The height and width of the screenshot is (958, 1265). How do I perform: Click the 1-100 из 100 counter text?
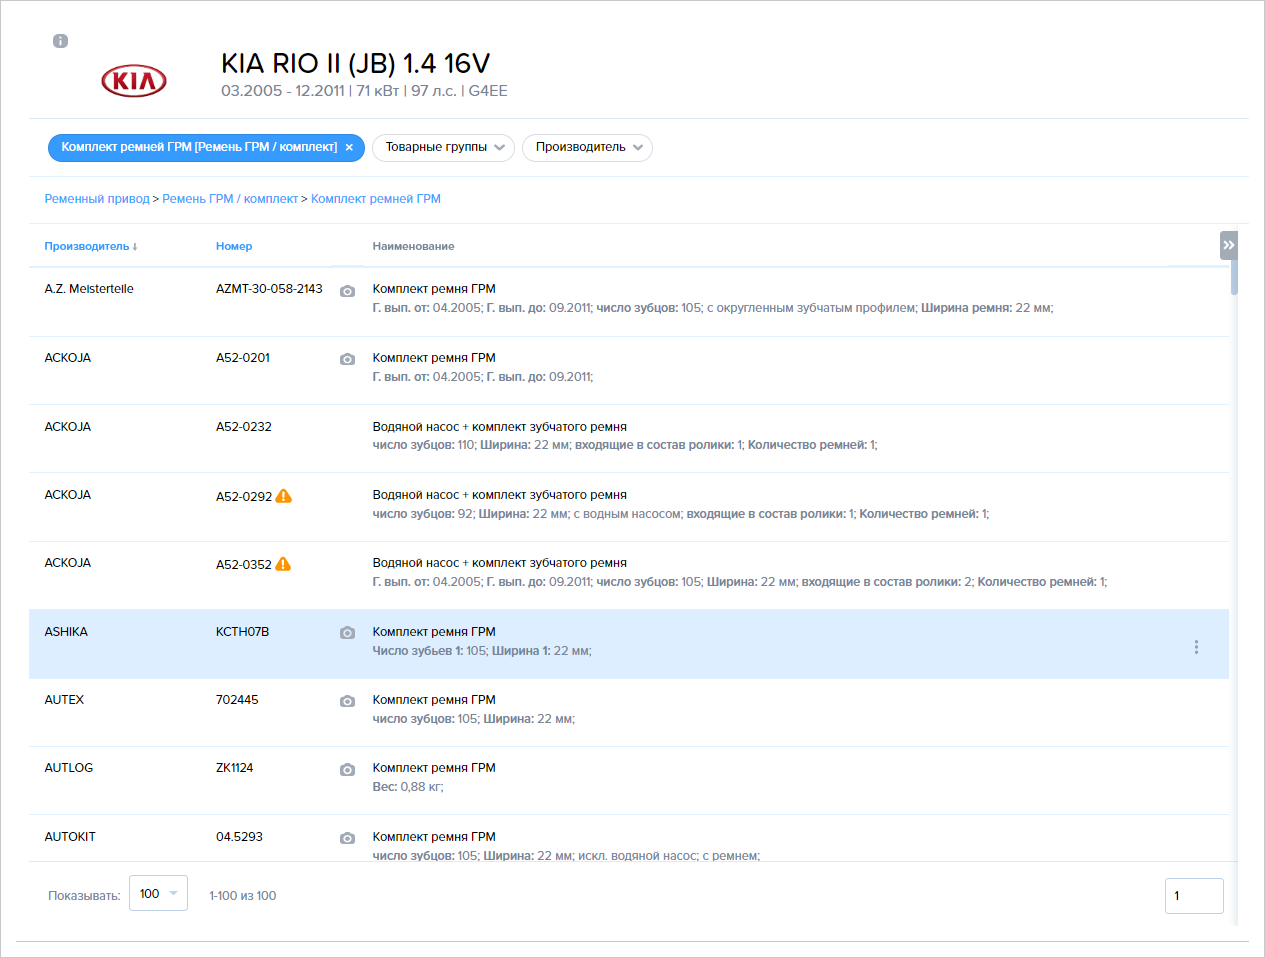pyautogui.click(x=243, y=896)
